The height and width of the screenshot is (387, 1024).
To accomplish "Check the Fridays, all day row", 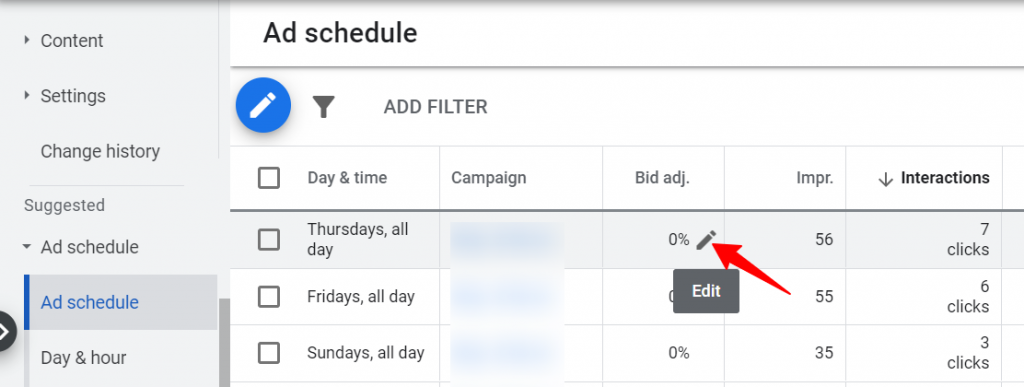I will 269,296.
